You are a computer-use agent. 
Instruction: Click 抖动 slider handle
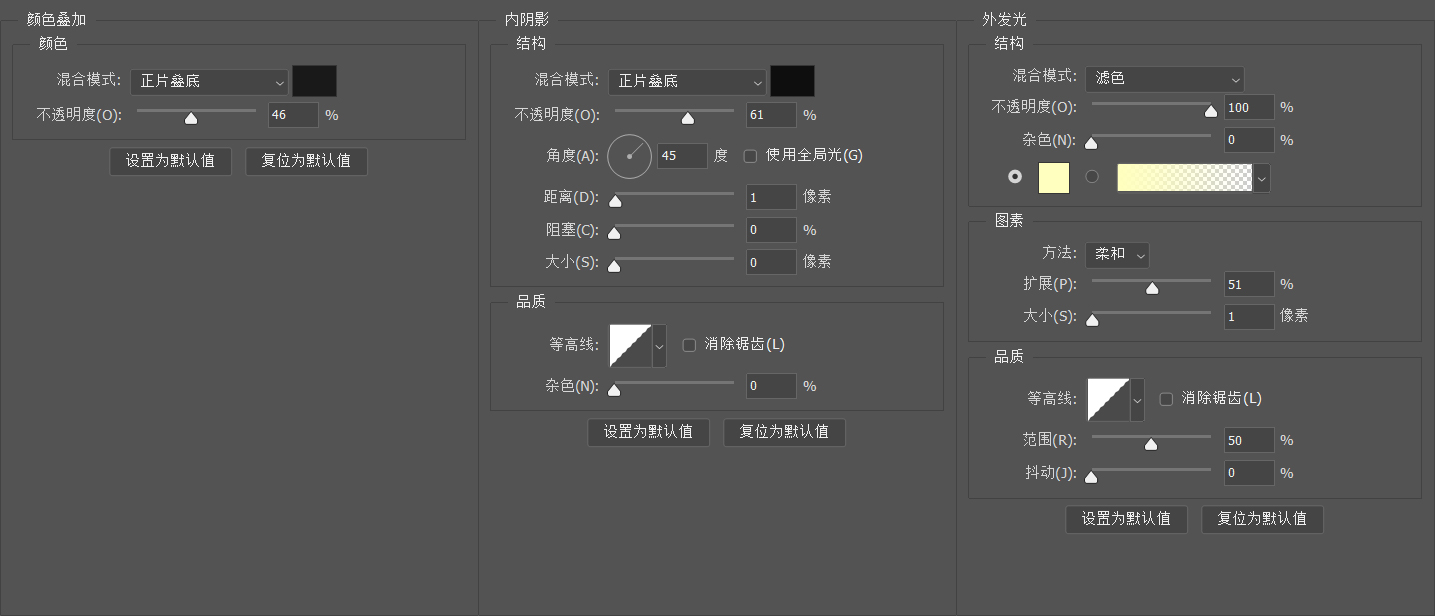(x=1092, y=477)
